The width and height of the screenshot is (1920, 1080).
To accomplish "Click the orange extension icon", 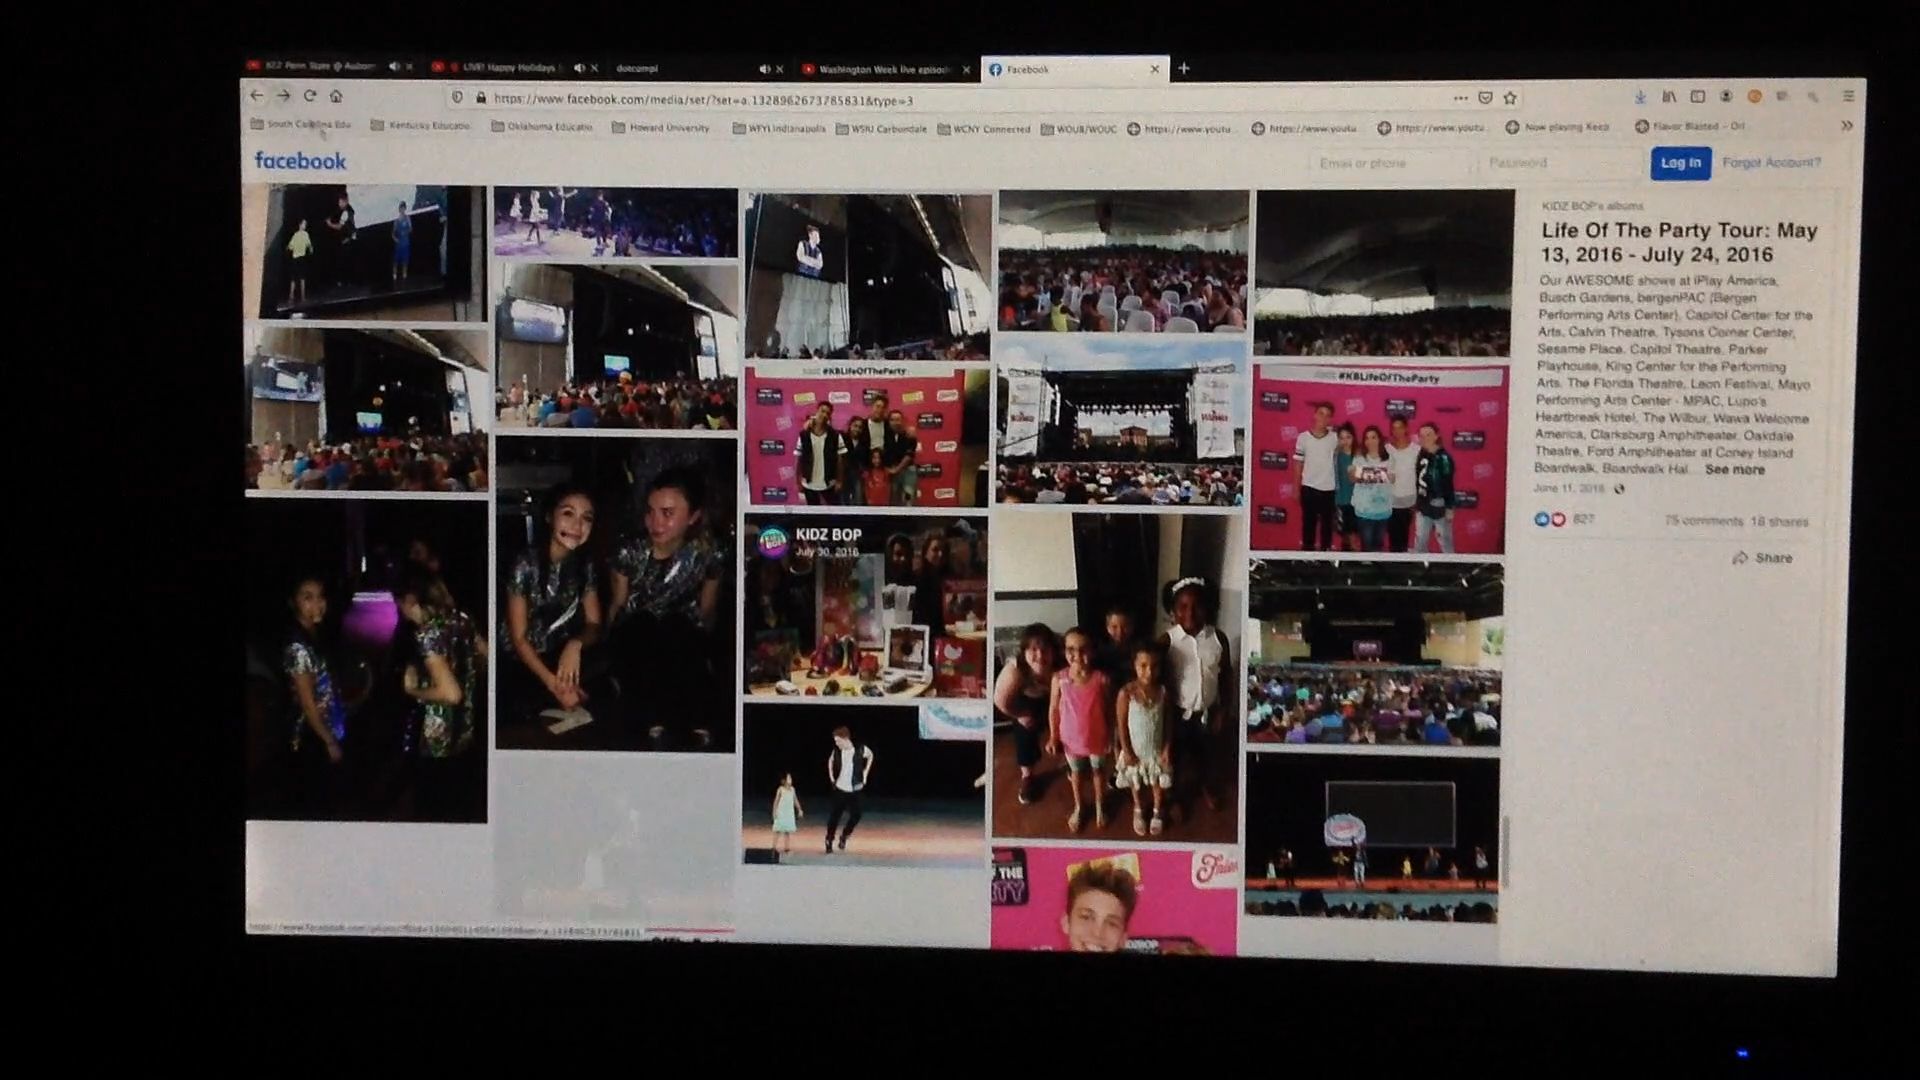I will (1754, 97).
